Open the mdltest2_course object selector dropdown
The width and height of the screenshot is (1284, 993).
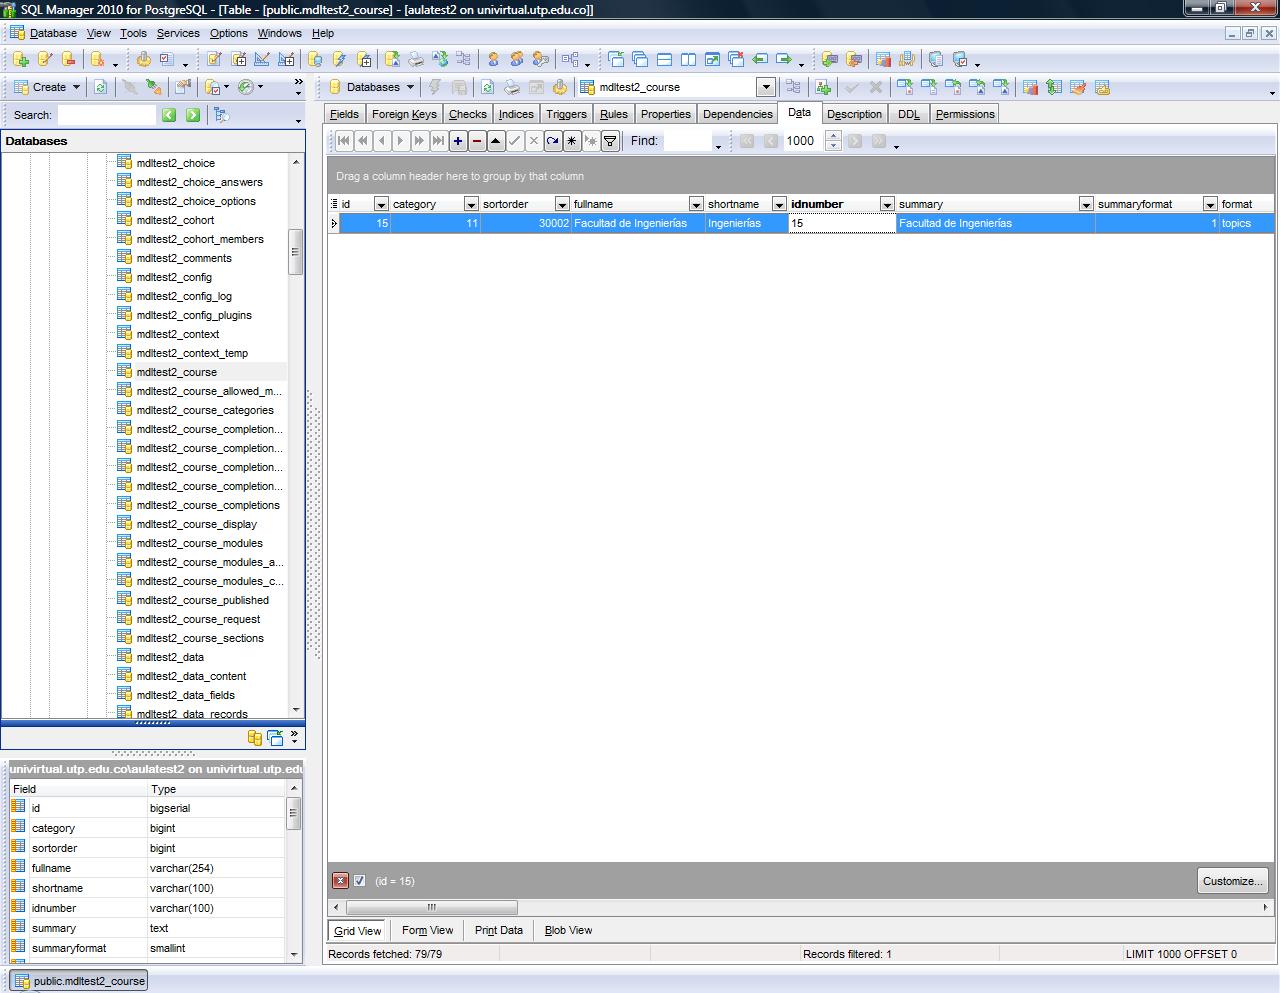(x=765, y=87)
